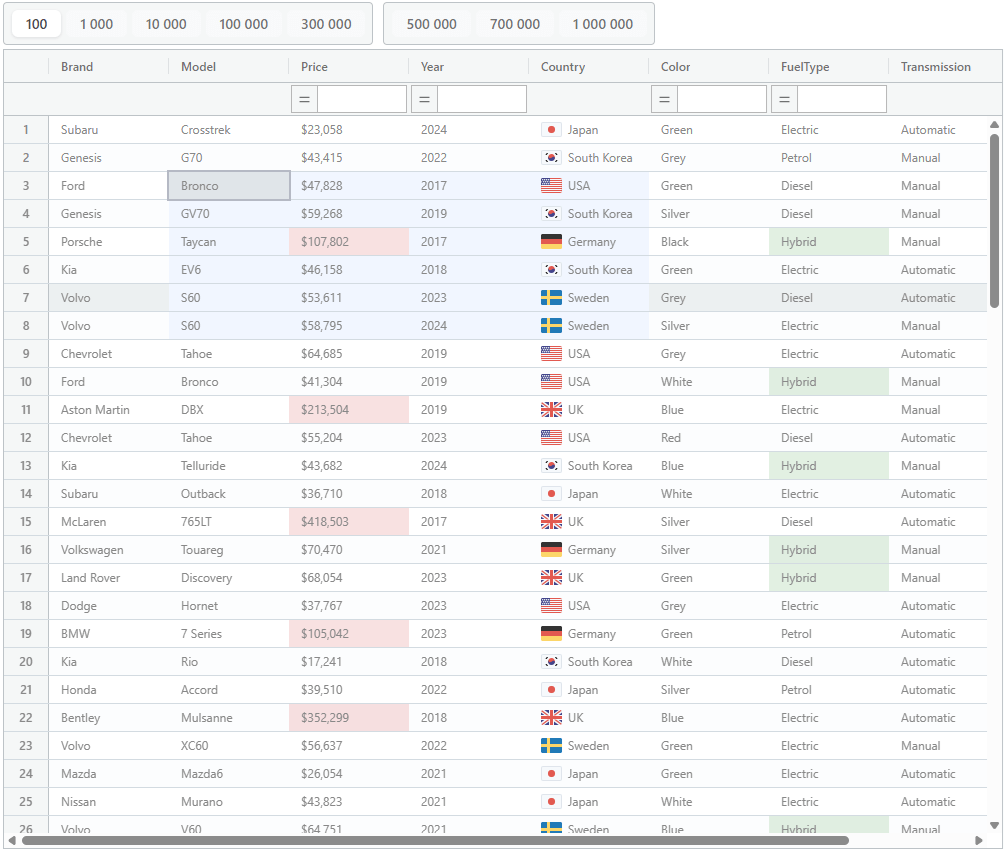
Task: Sort by the Brand column header
Action: click(77, 67)
